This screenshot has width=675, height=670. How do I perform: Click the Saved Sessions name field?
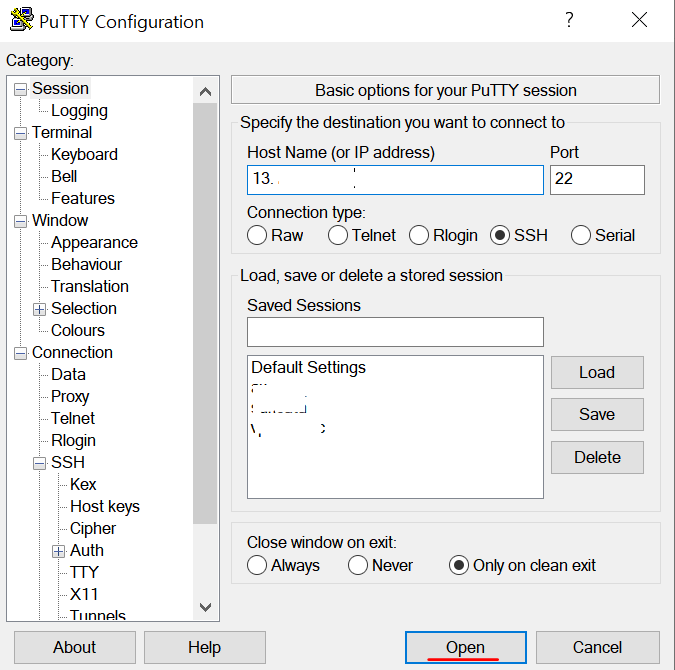[x=395, y=332]
